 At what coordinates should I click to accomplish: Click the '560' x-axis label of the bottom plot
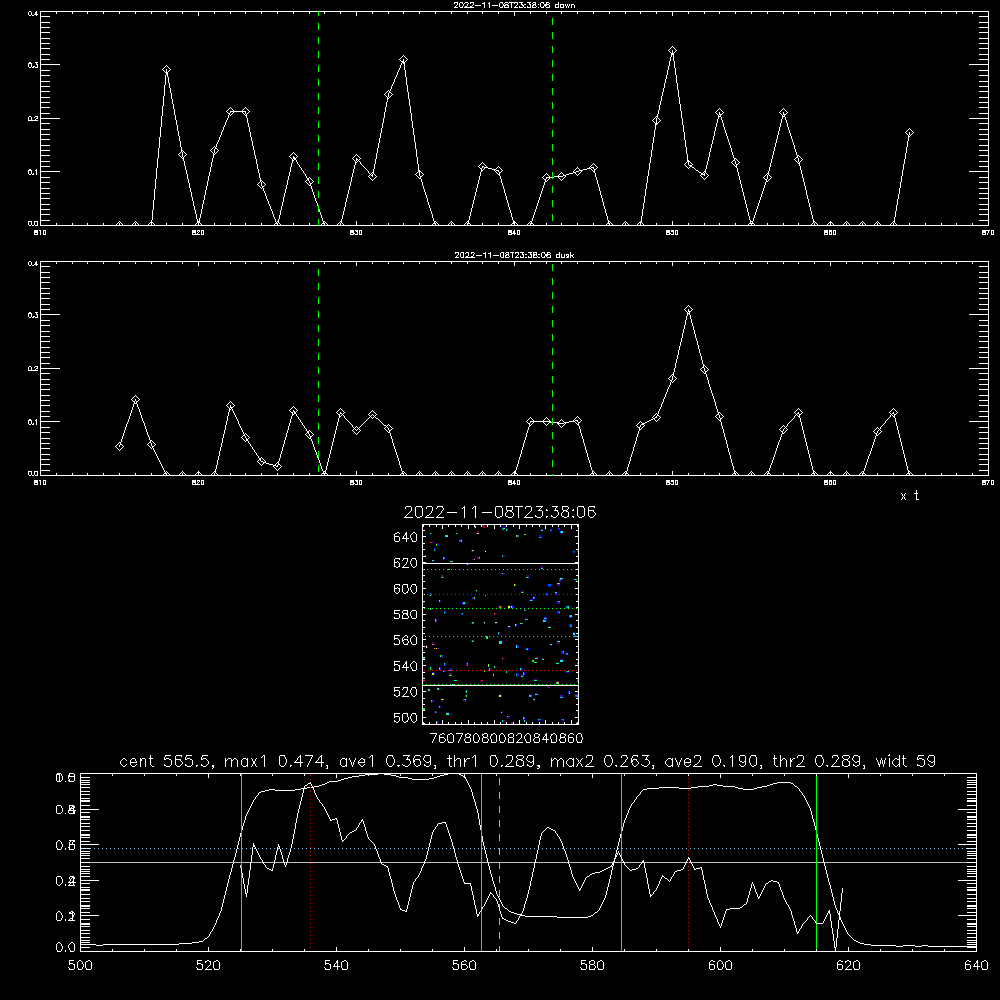point(464,966)
